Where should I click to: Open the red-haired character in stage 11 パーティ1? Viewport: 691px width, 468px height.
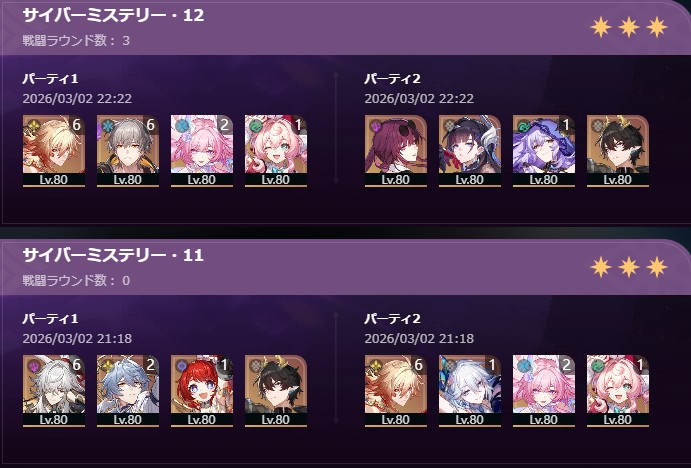pyautogui.click(x=202, y=391)
